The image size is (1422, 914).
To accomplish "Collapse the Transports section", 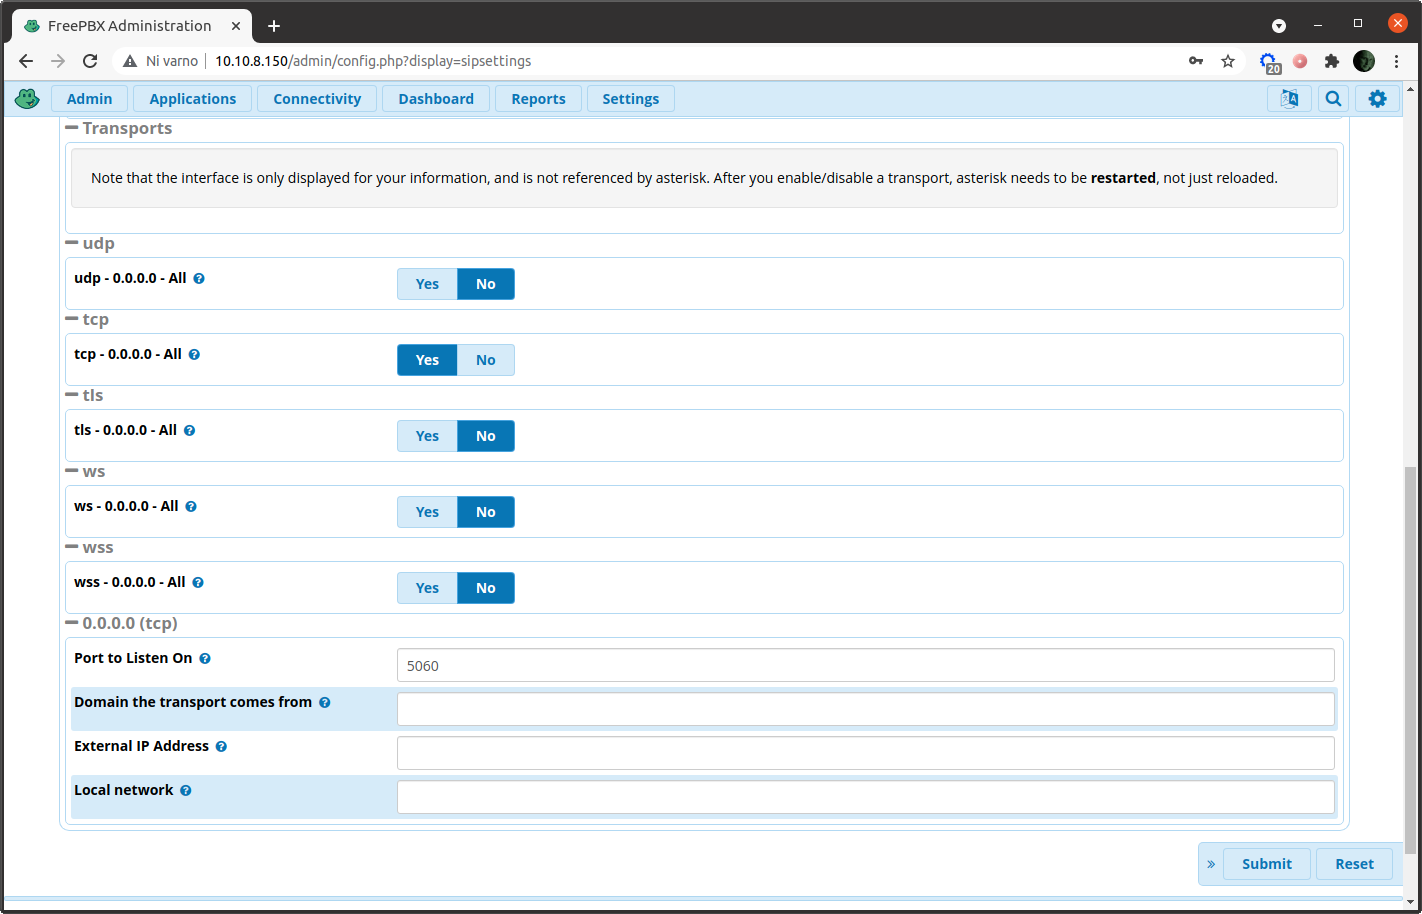I will click(71, 127).
